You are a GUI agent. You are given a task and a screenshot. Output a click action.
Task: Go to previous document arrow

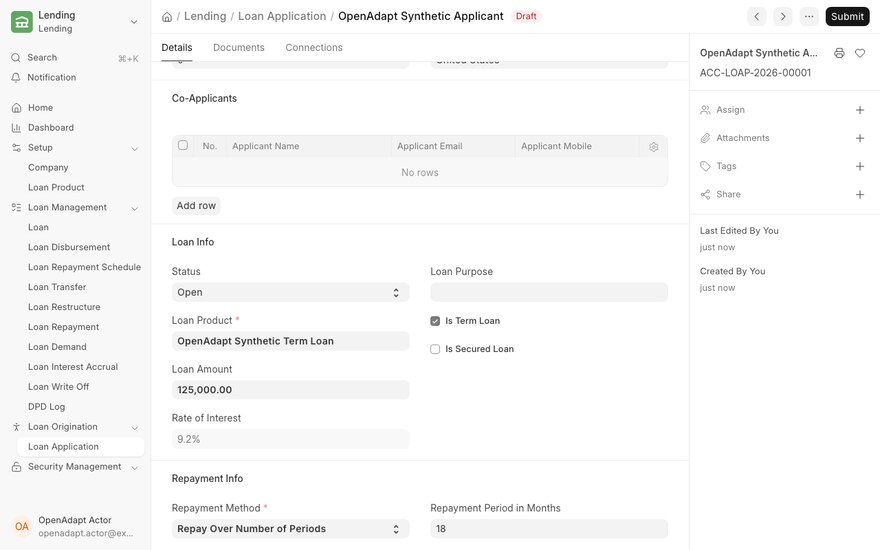pos(757,16)
